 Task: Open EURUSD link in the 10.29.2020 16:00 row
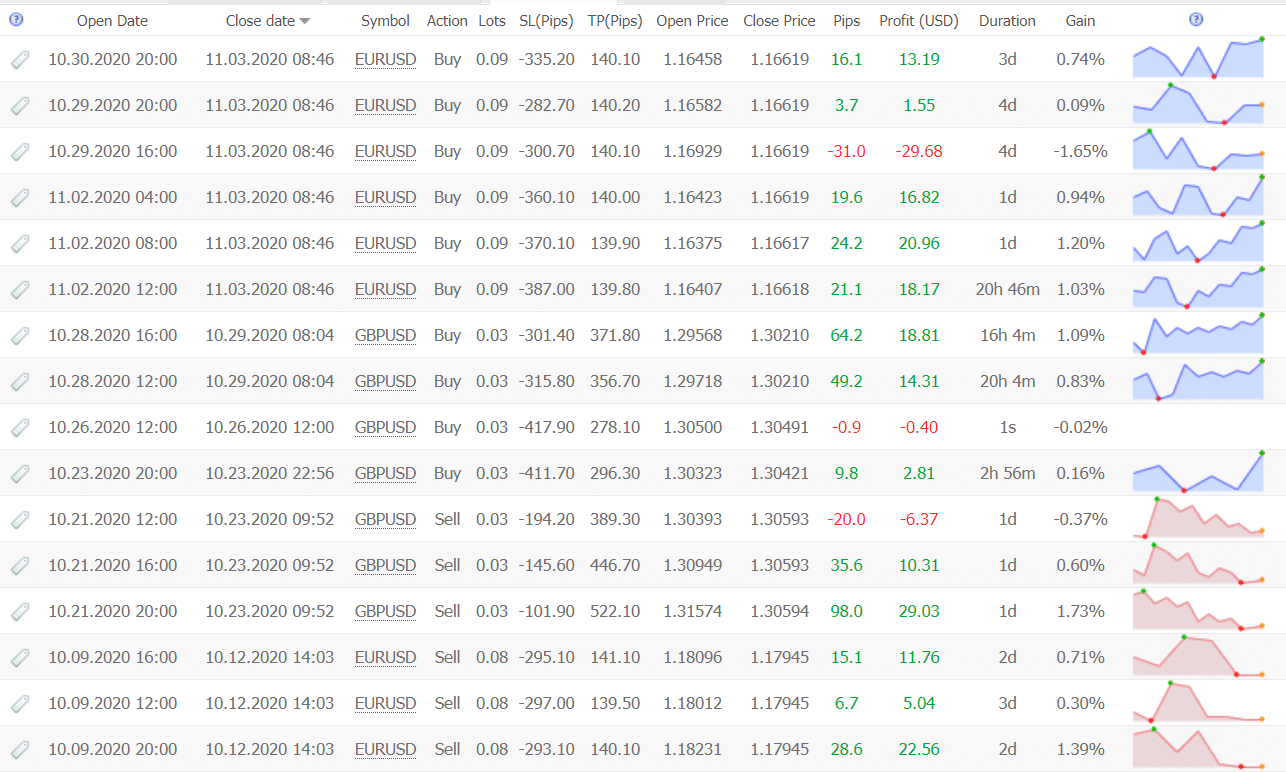(385, 152)
